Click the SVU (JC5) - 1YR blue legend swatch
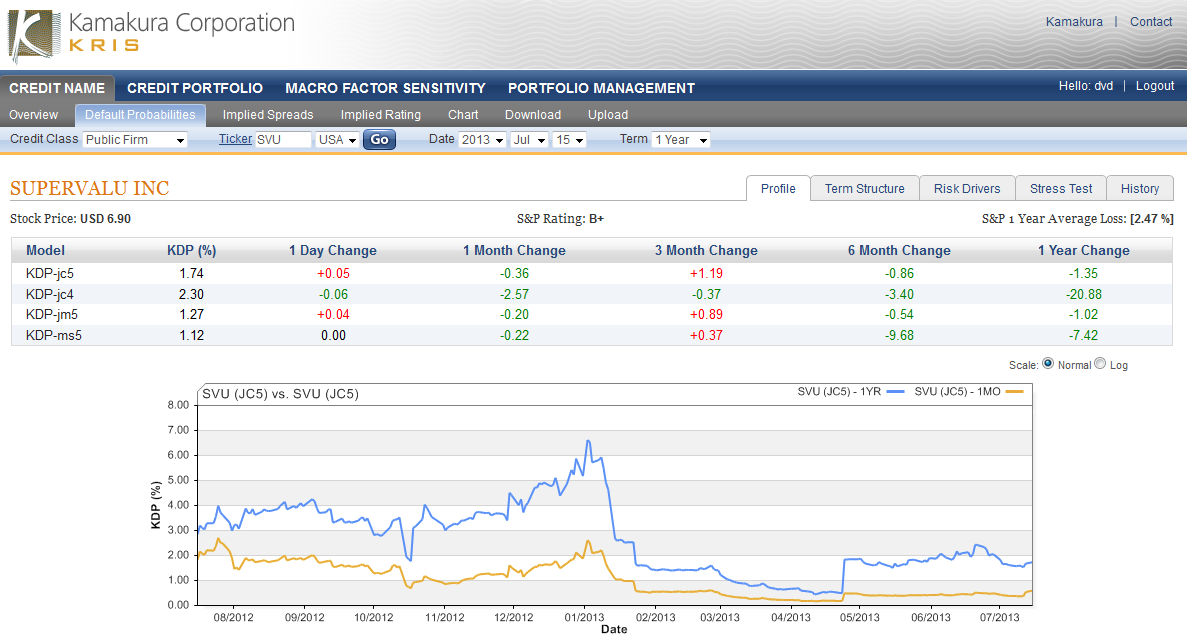This screenshot has width=1187, height=639. [x=896, y=391]
